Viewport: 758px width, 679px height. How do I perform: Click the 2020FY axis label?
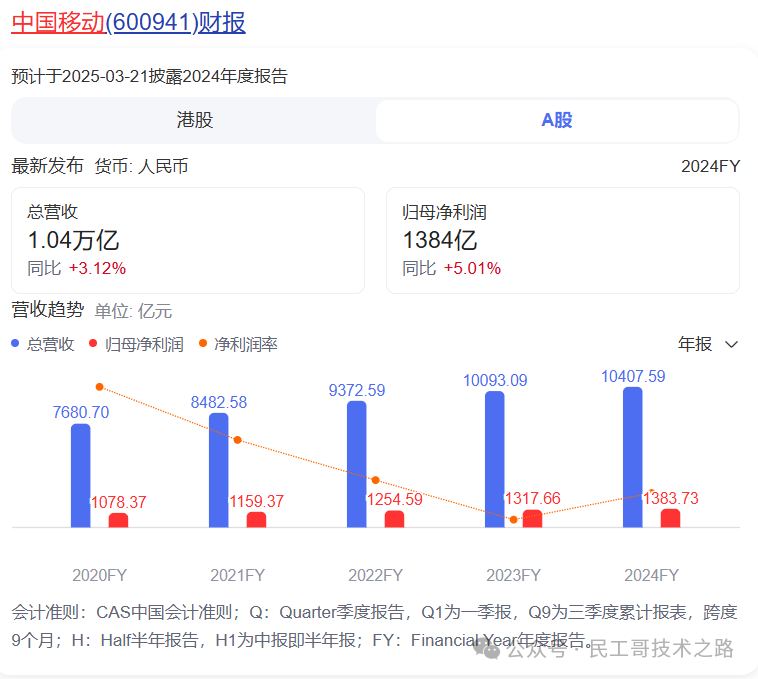[x=100, y=575]
